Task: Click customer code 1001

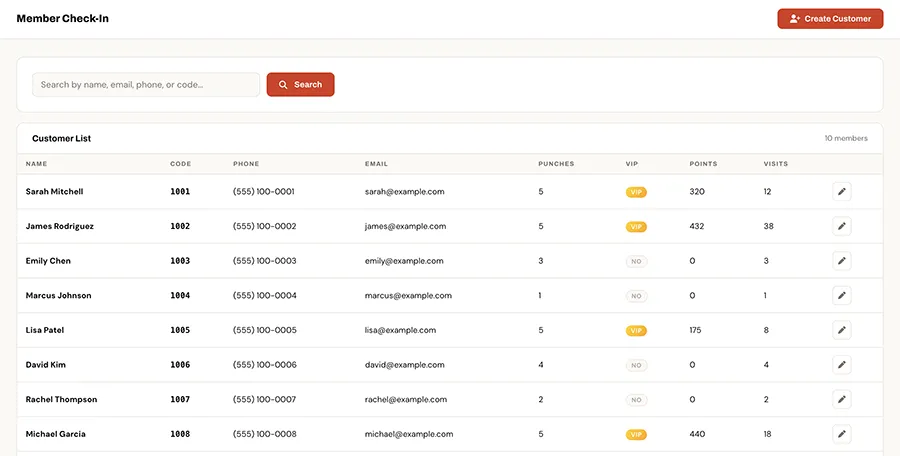Action: [180, 192]
